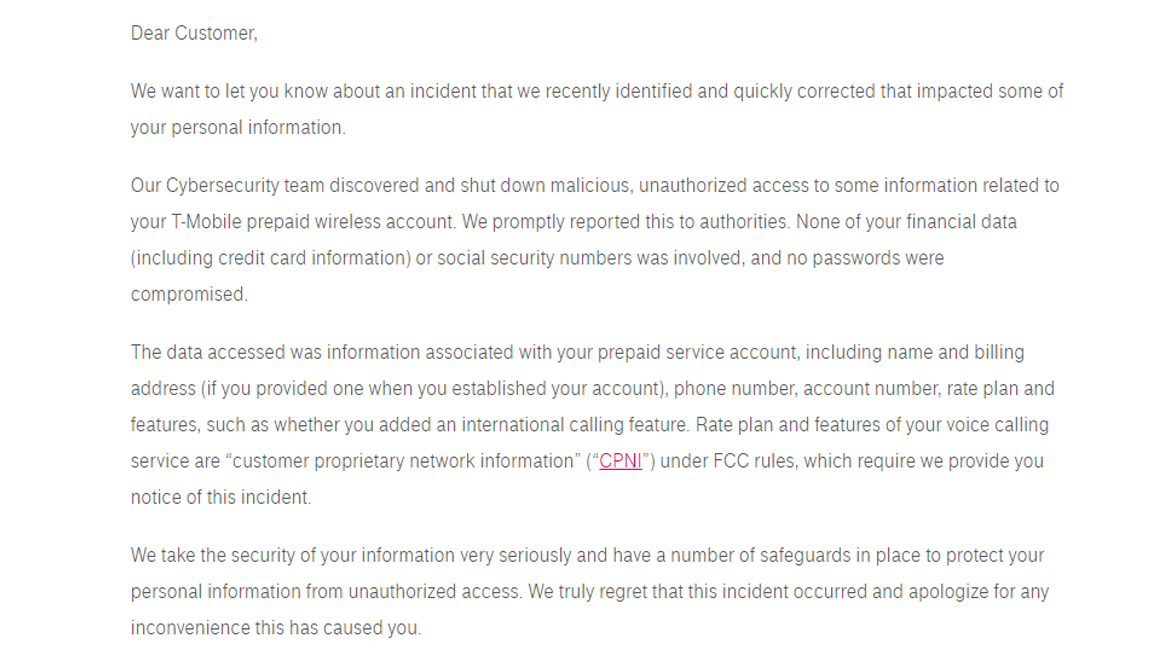Click "customer proprietary network information" quoted phrase
This screenshot has height=660, width=1160.
[x=403, y=461]
